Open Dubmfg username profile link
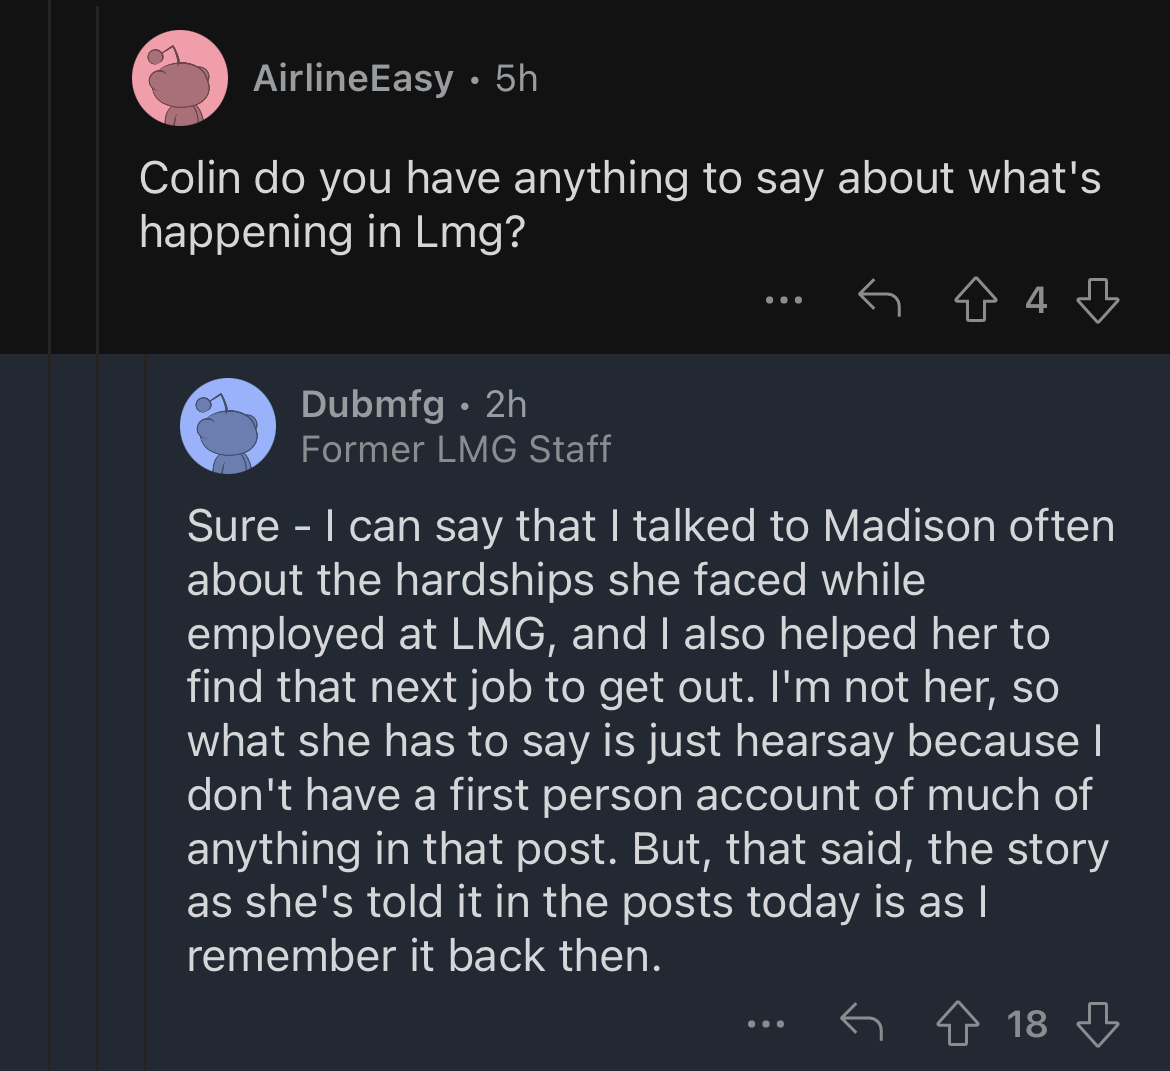 372,405
